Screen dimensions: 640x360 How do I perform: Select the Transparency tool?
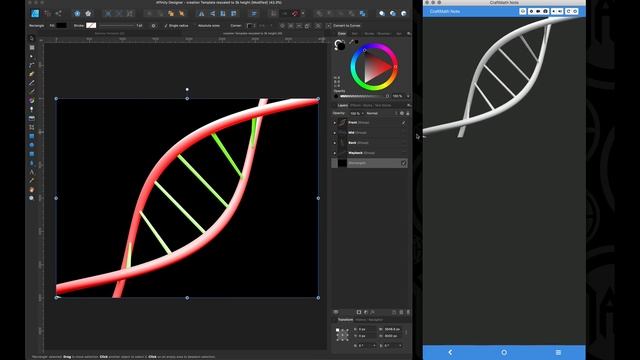[31, 109]
